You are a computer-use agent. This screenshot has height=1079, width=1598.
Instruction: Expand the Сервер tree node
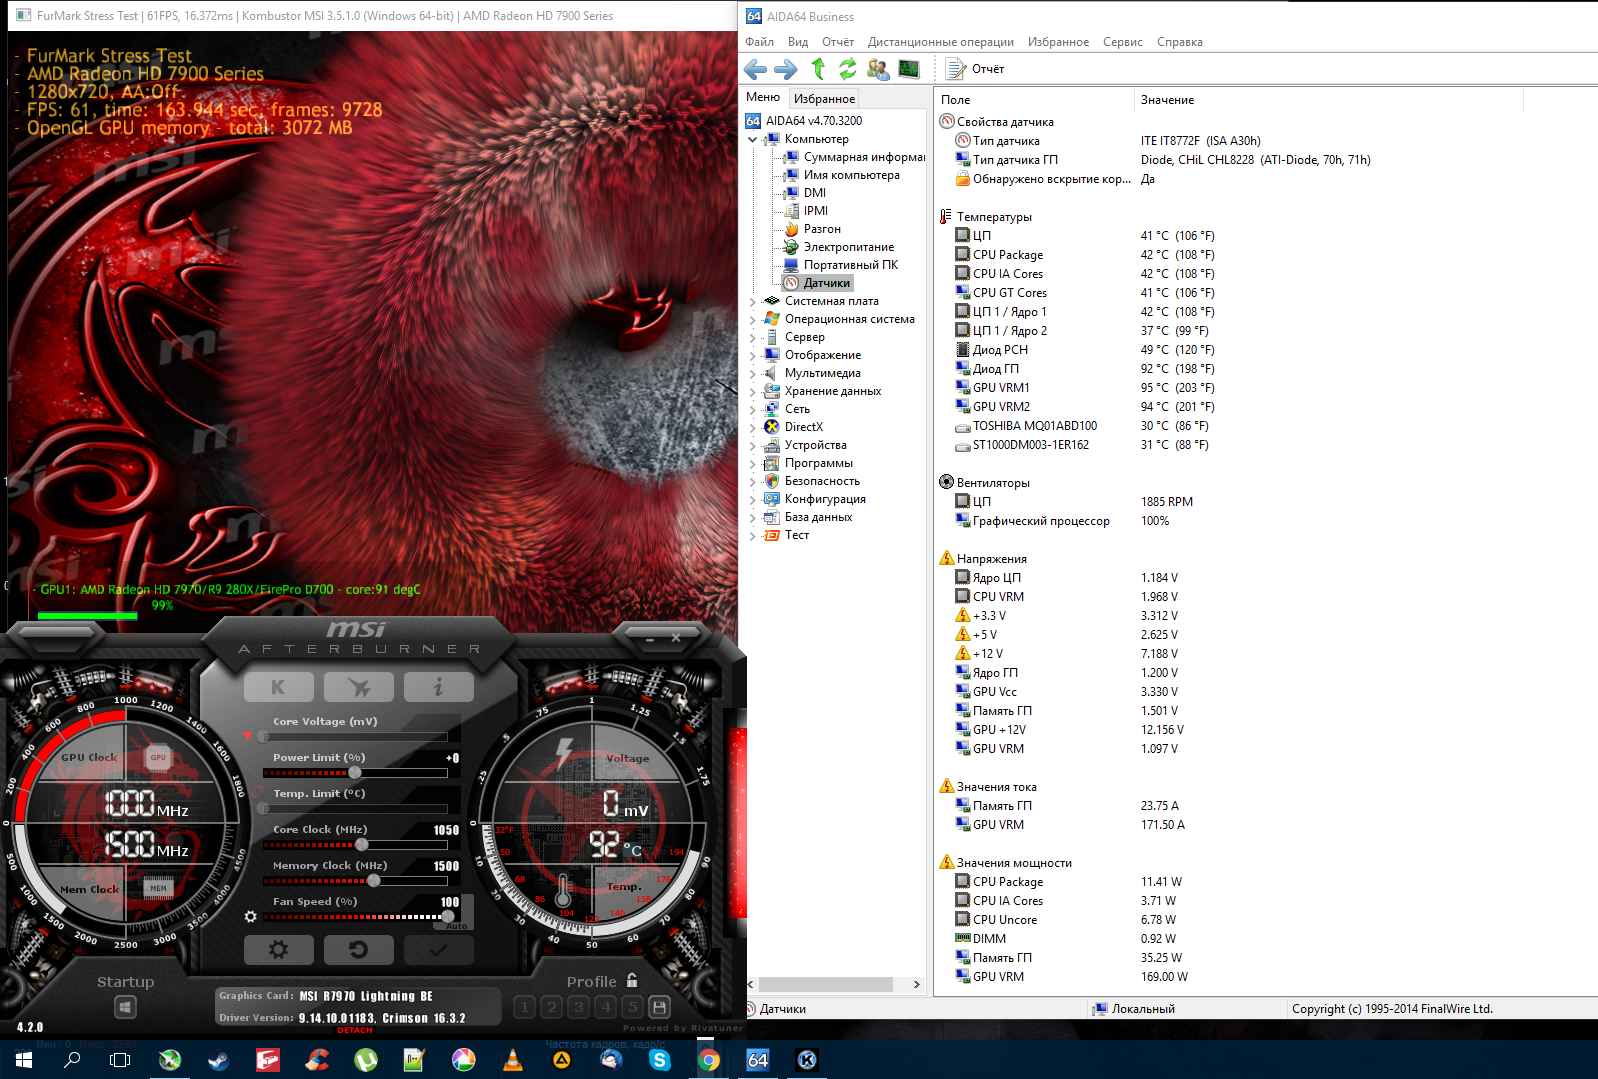click(753, 337)
